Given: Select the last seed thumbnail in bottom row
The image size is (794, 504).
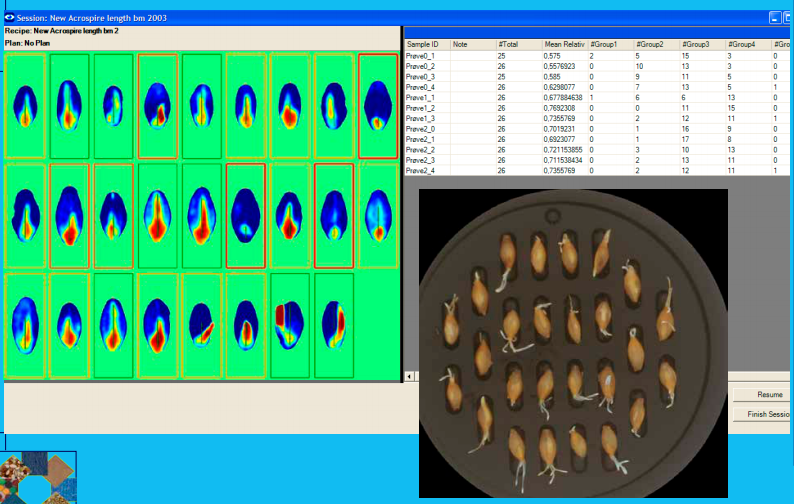Looking at the screenshot, I should (333, 326).
